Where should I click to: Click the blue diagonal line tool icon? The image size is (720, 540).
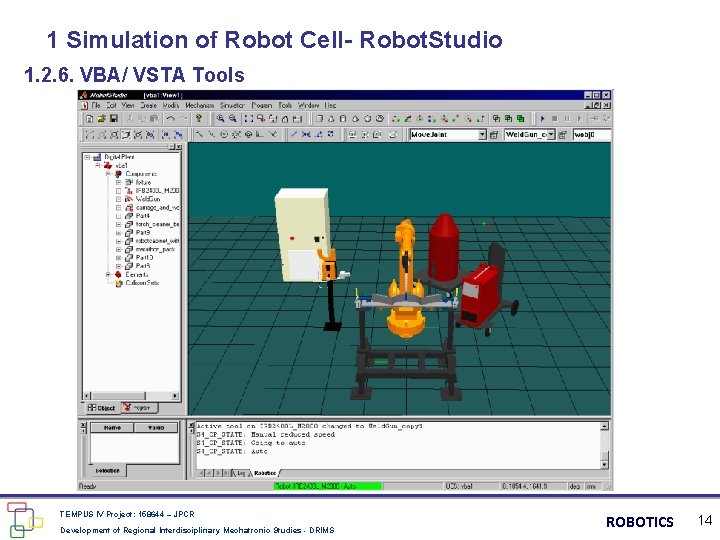tap(294, 135)
